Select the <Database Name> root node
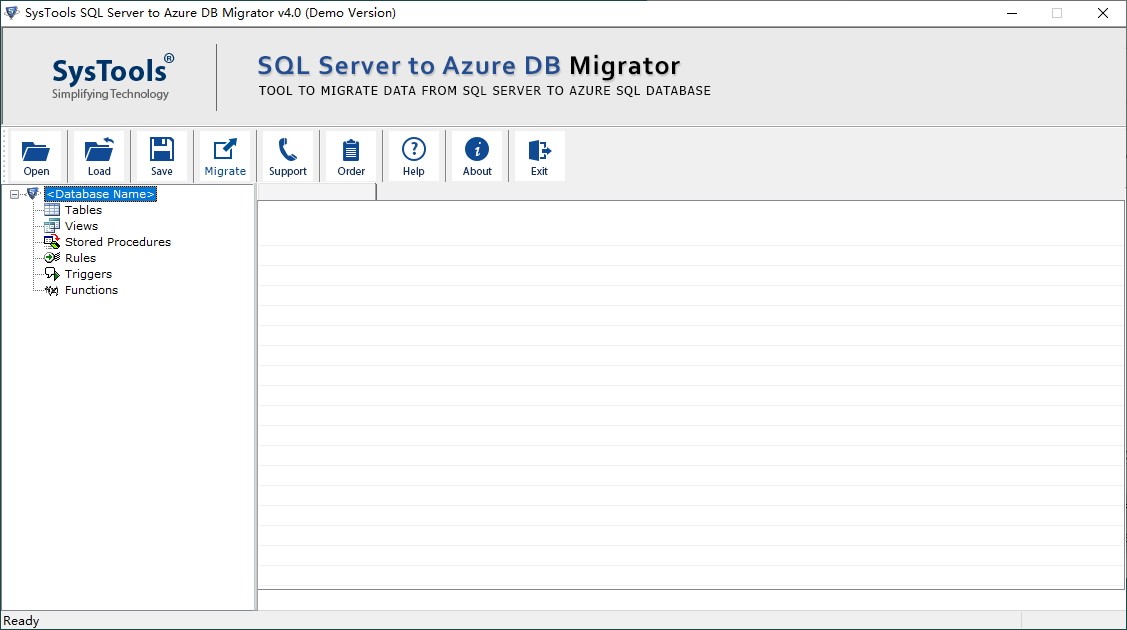The height and width of the screenshot is (630, 1127). 100,194
